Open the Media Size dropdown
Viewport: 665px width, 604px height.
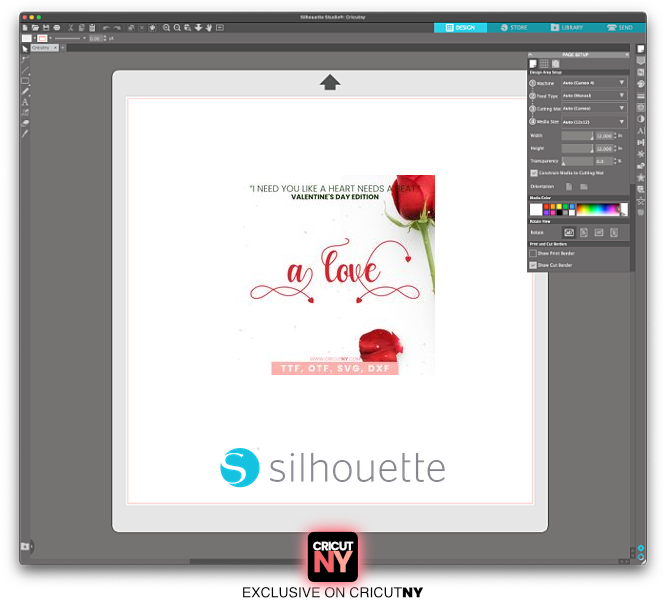coord(594,122)
